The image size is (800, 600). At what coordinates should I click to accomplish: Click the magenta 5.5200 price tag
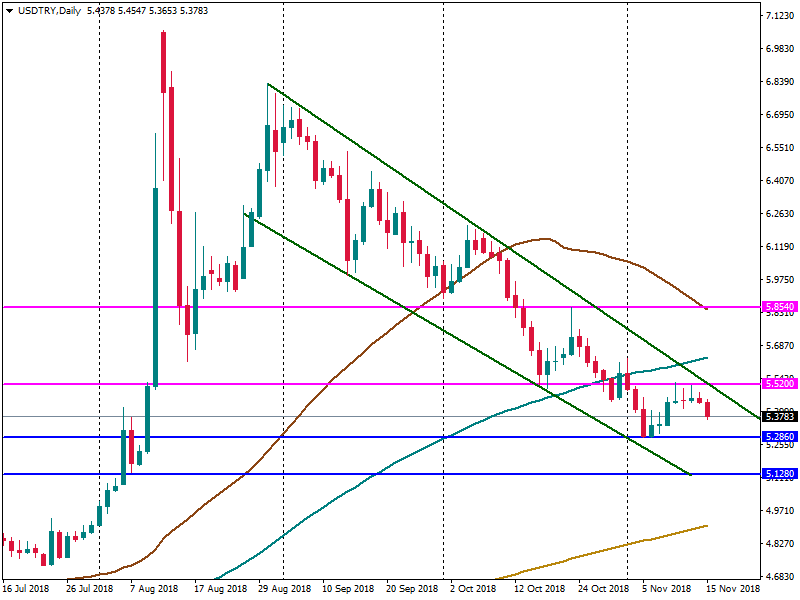[x=779, y=383]
